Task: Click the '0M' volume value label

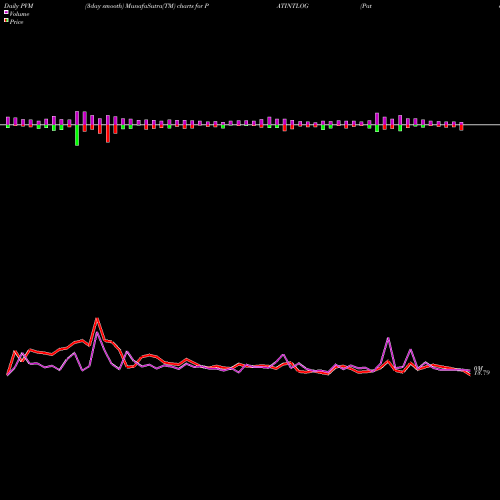Action: pyautogui.click(x=478, y=368)
